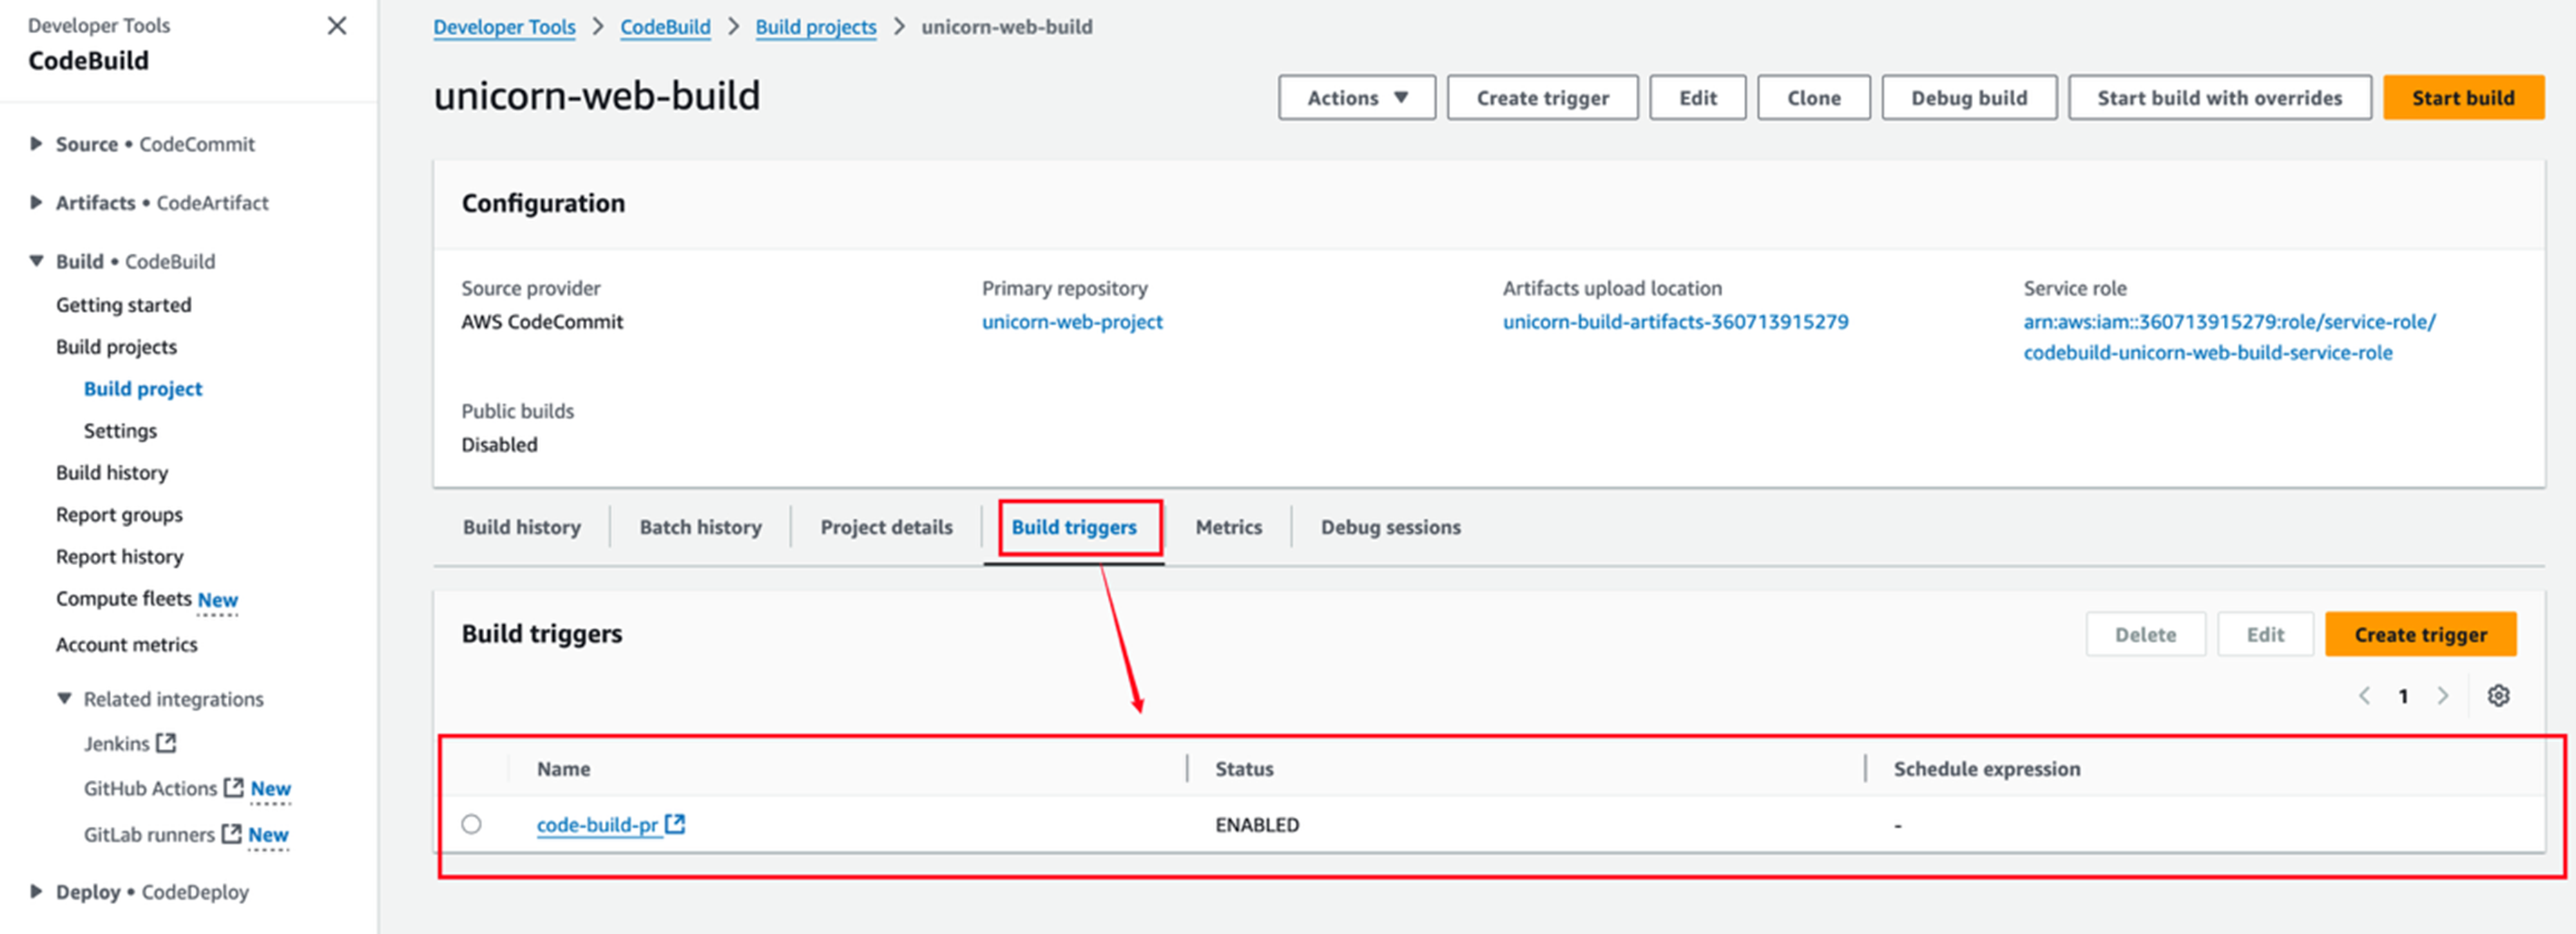This screenshot has width=2576, height=934.
Task: Go to next page of triggers
Action: (2443, 696)
